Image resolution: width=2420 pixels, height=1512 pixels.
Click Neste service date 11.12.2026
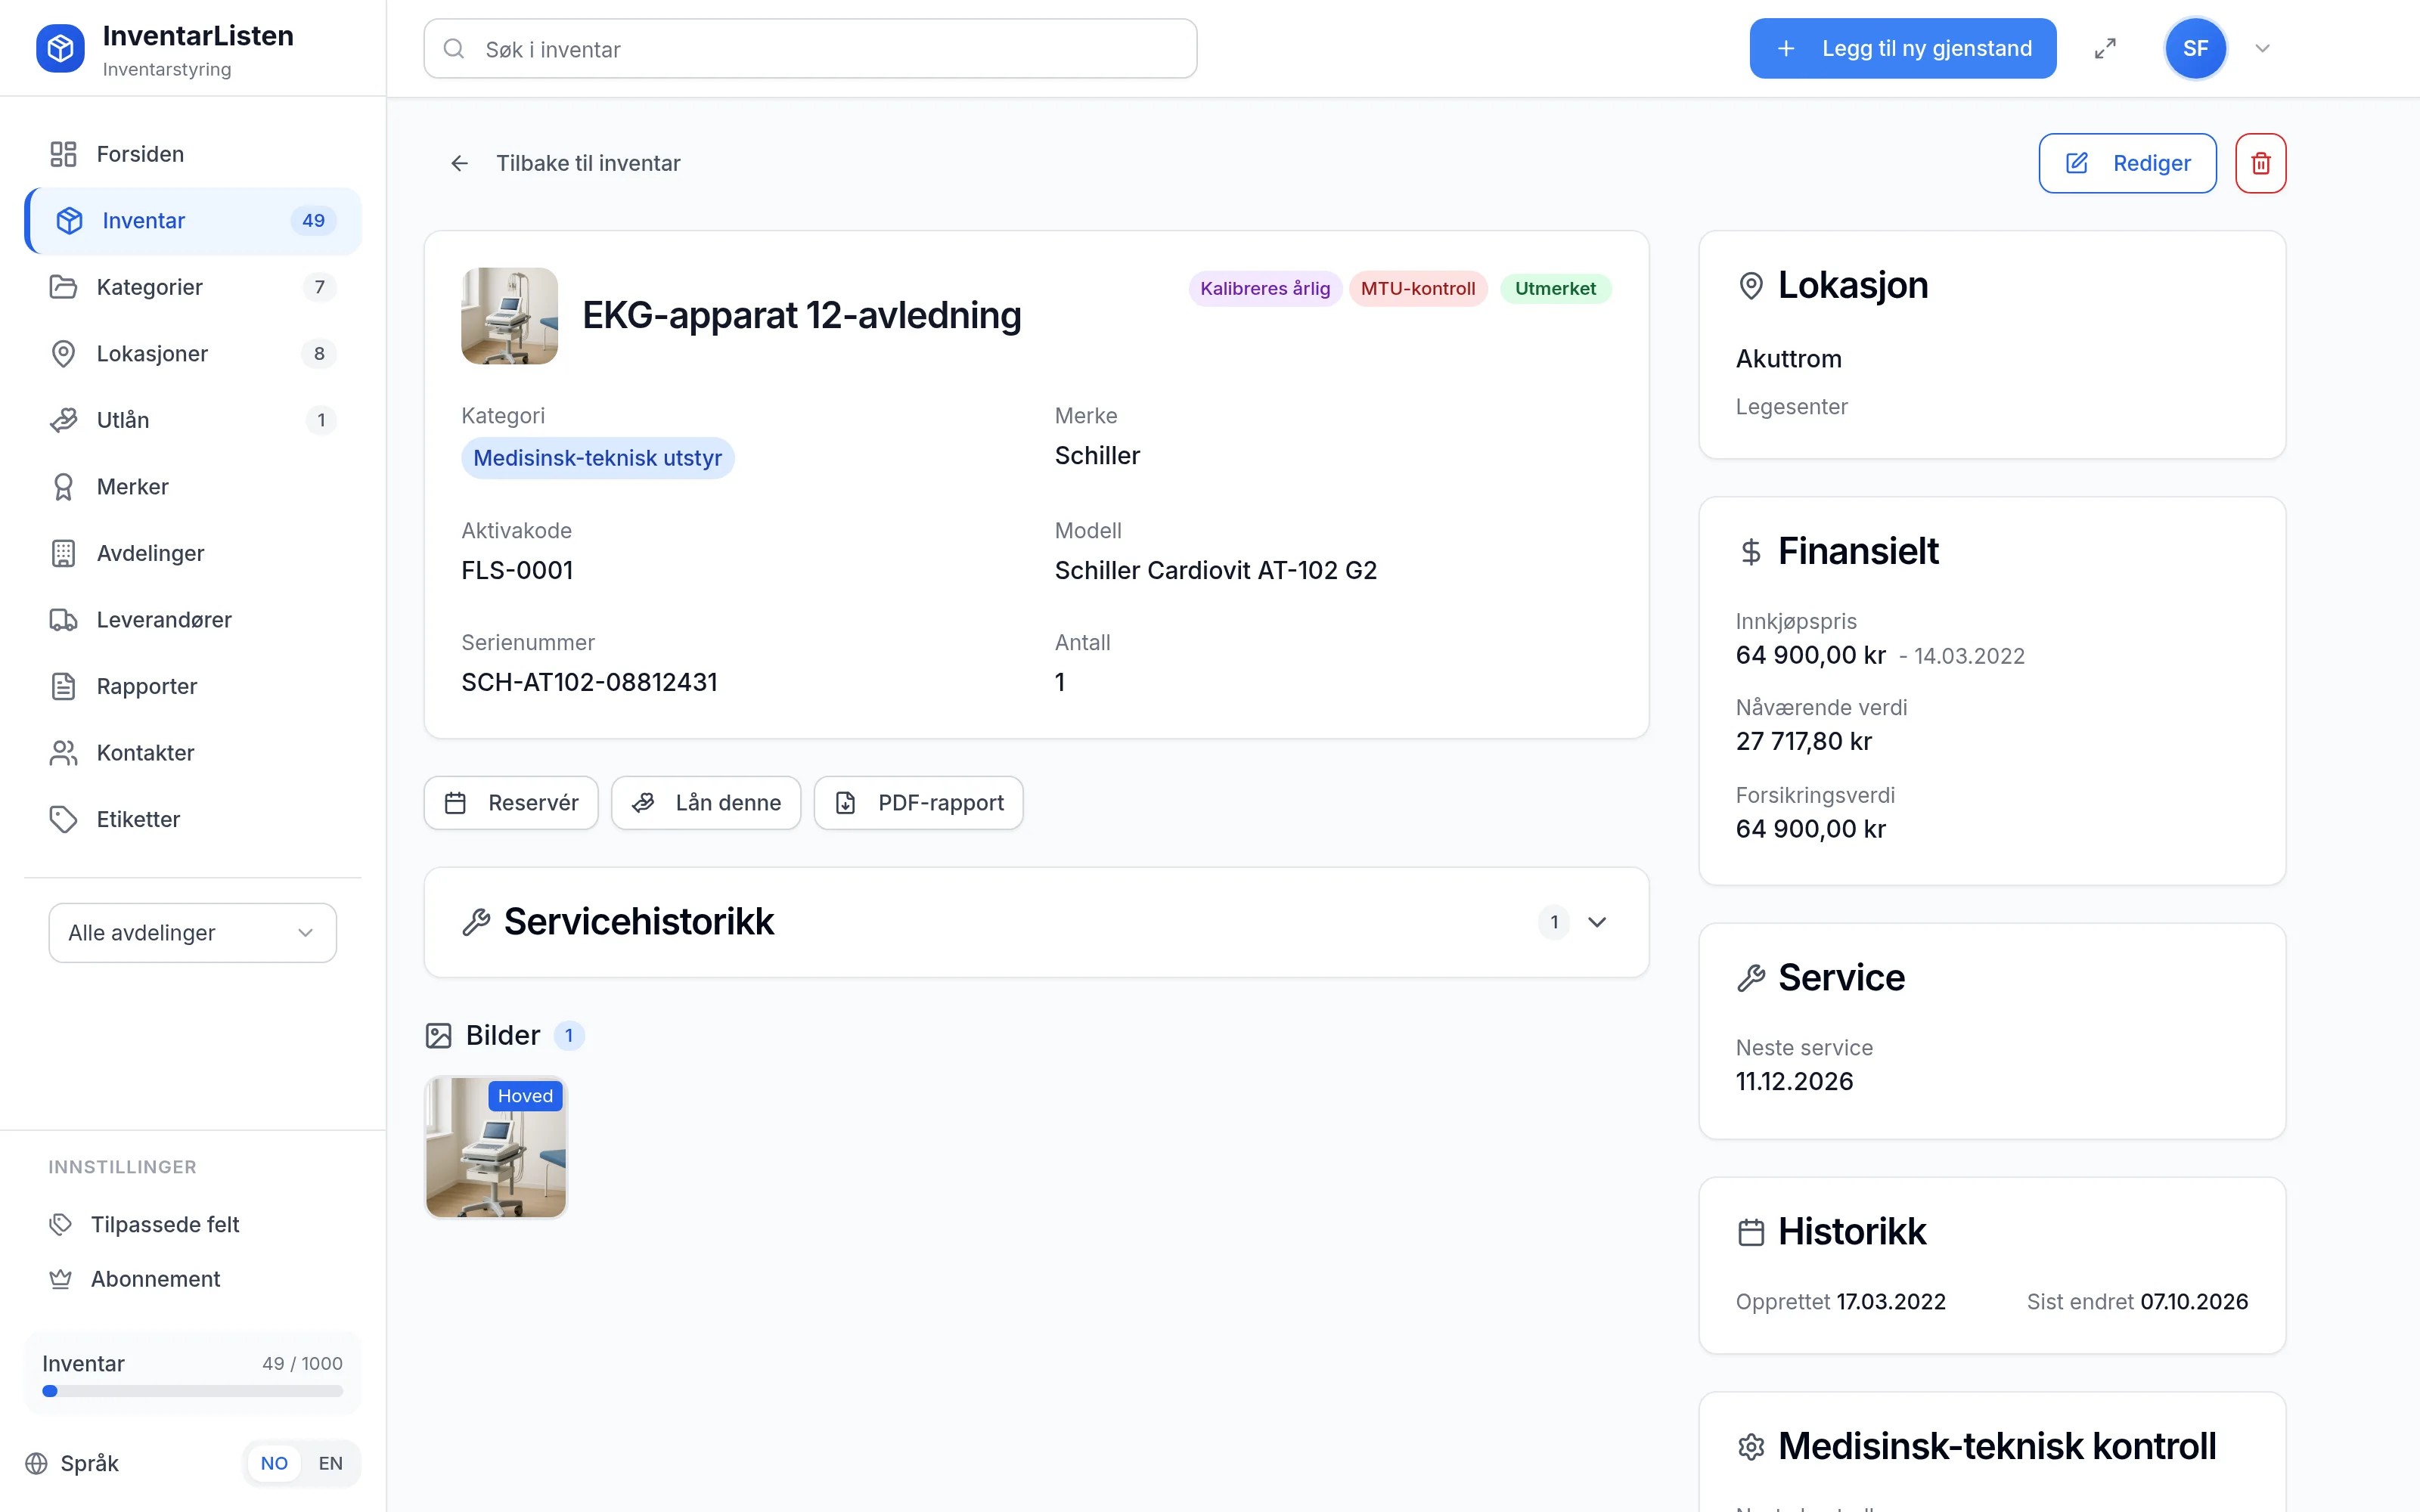point(1794,1081)
